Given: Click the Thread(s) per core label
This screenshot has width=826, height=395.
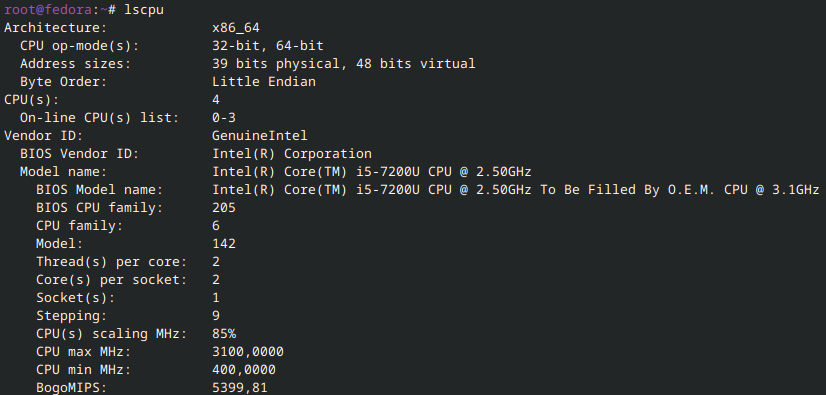Looking at the screenshot, I should [111, 262].
